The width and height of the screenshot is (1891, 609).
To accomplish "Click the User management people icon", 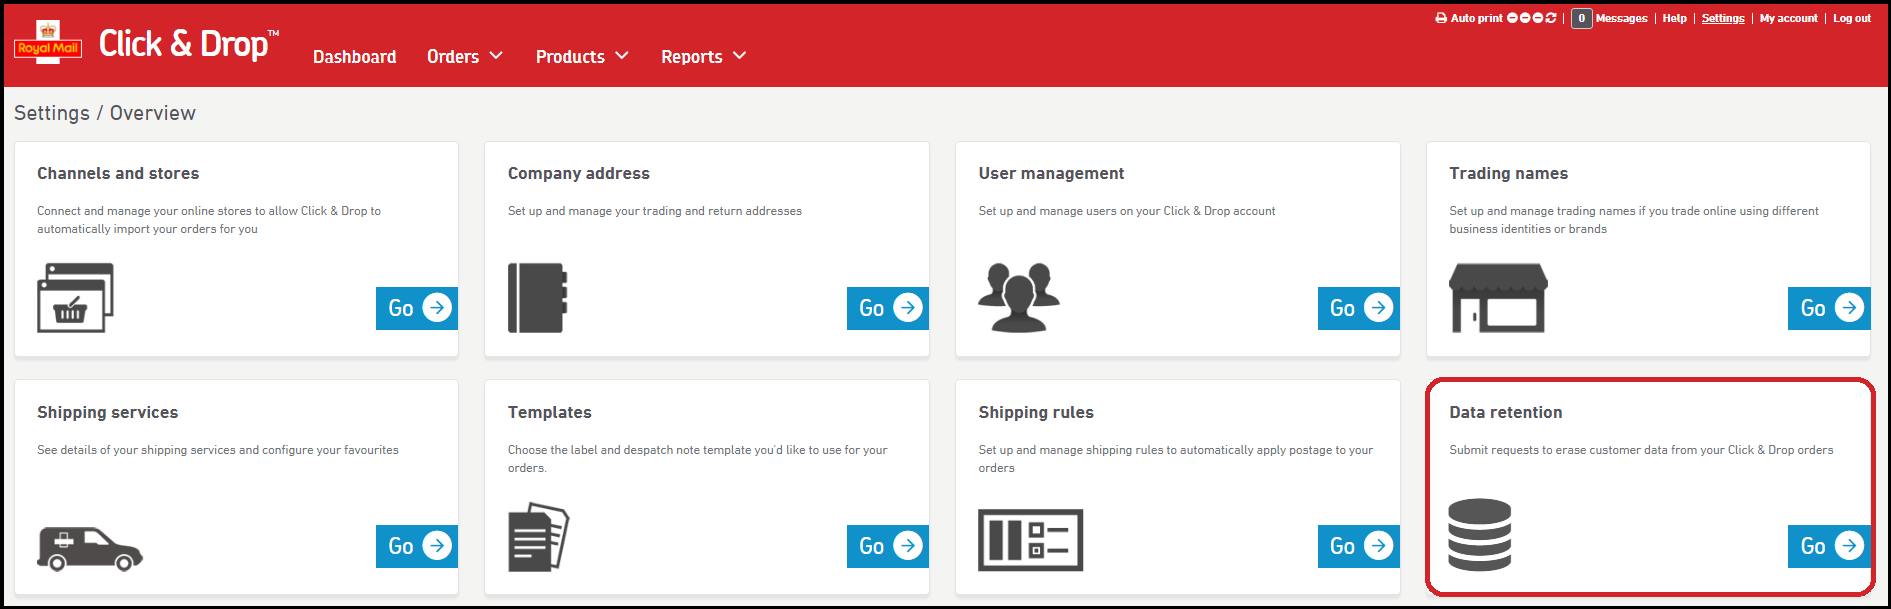I will pyautogui.click(x=1019, y=297).
